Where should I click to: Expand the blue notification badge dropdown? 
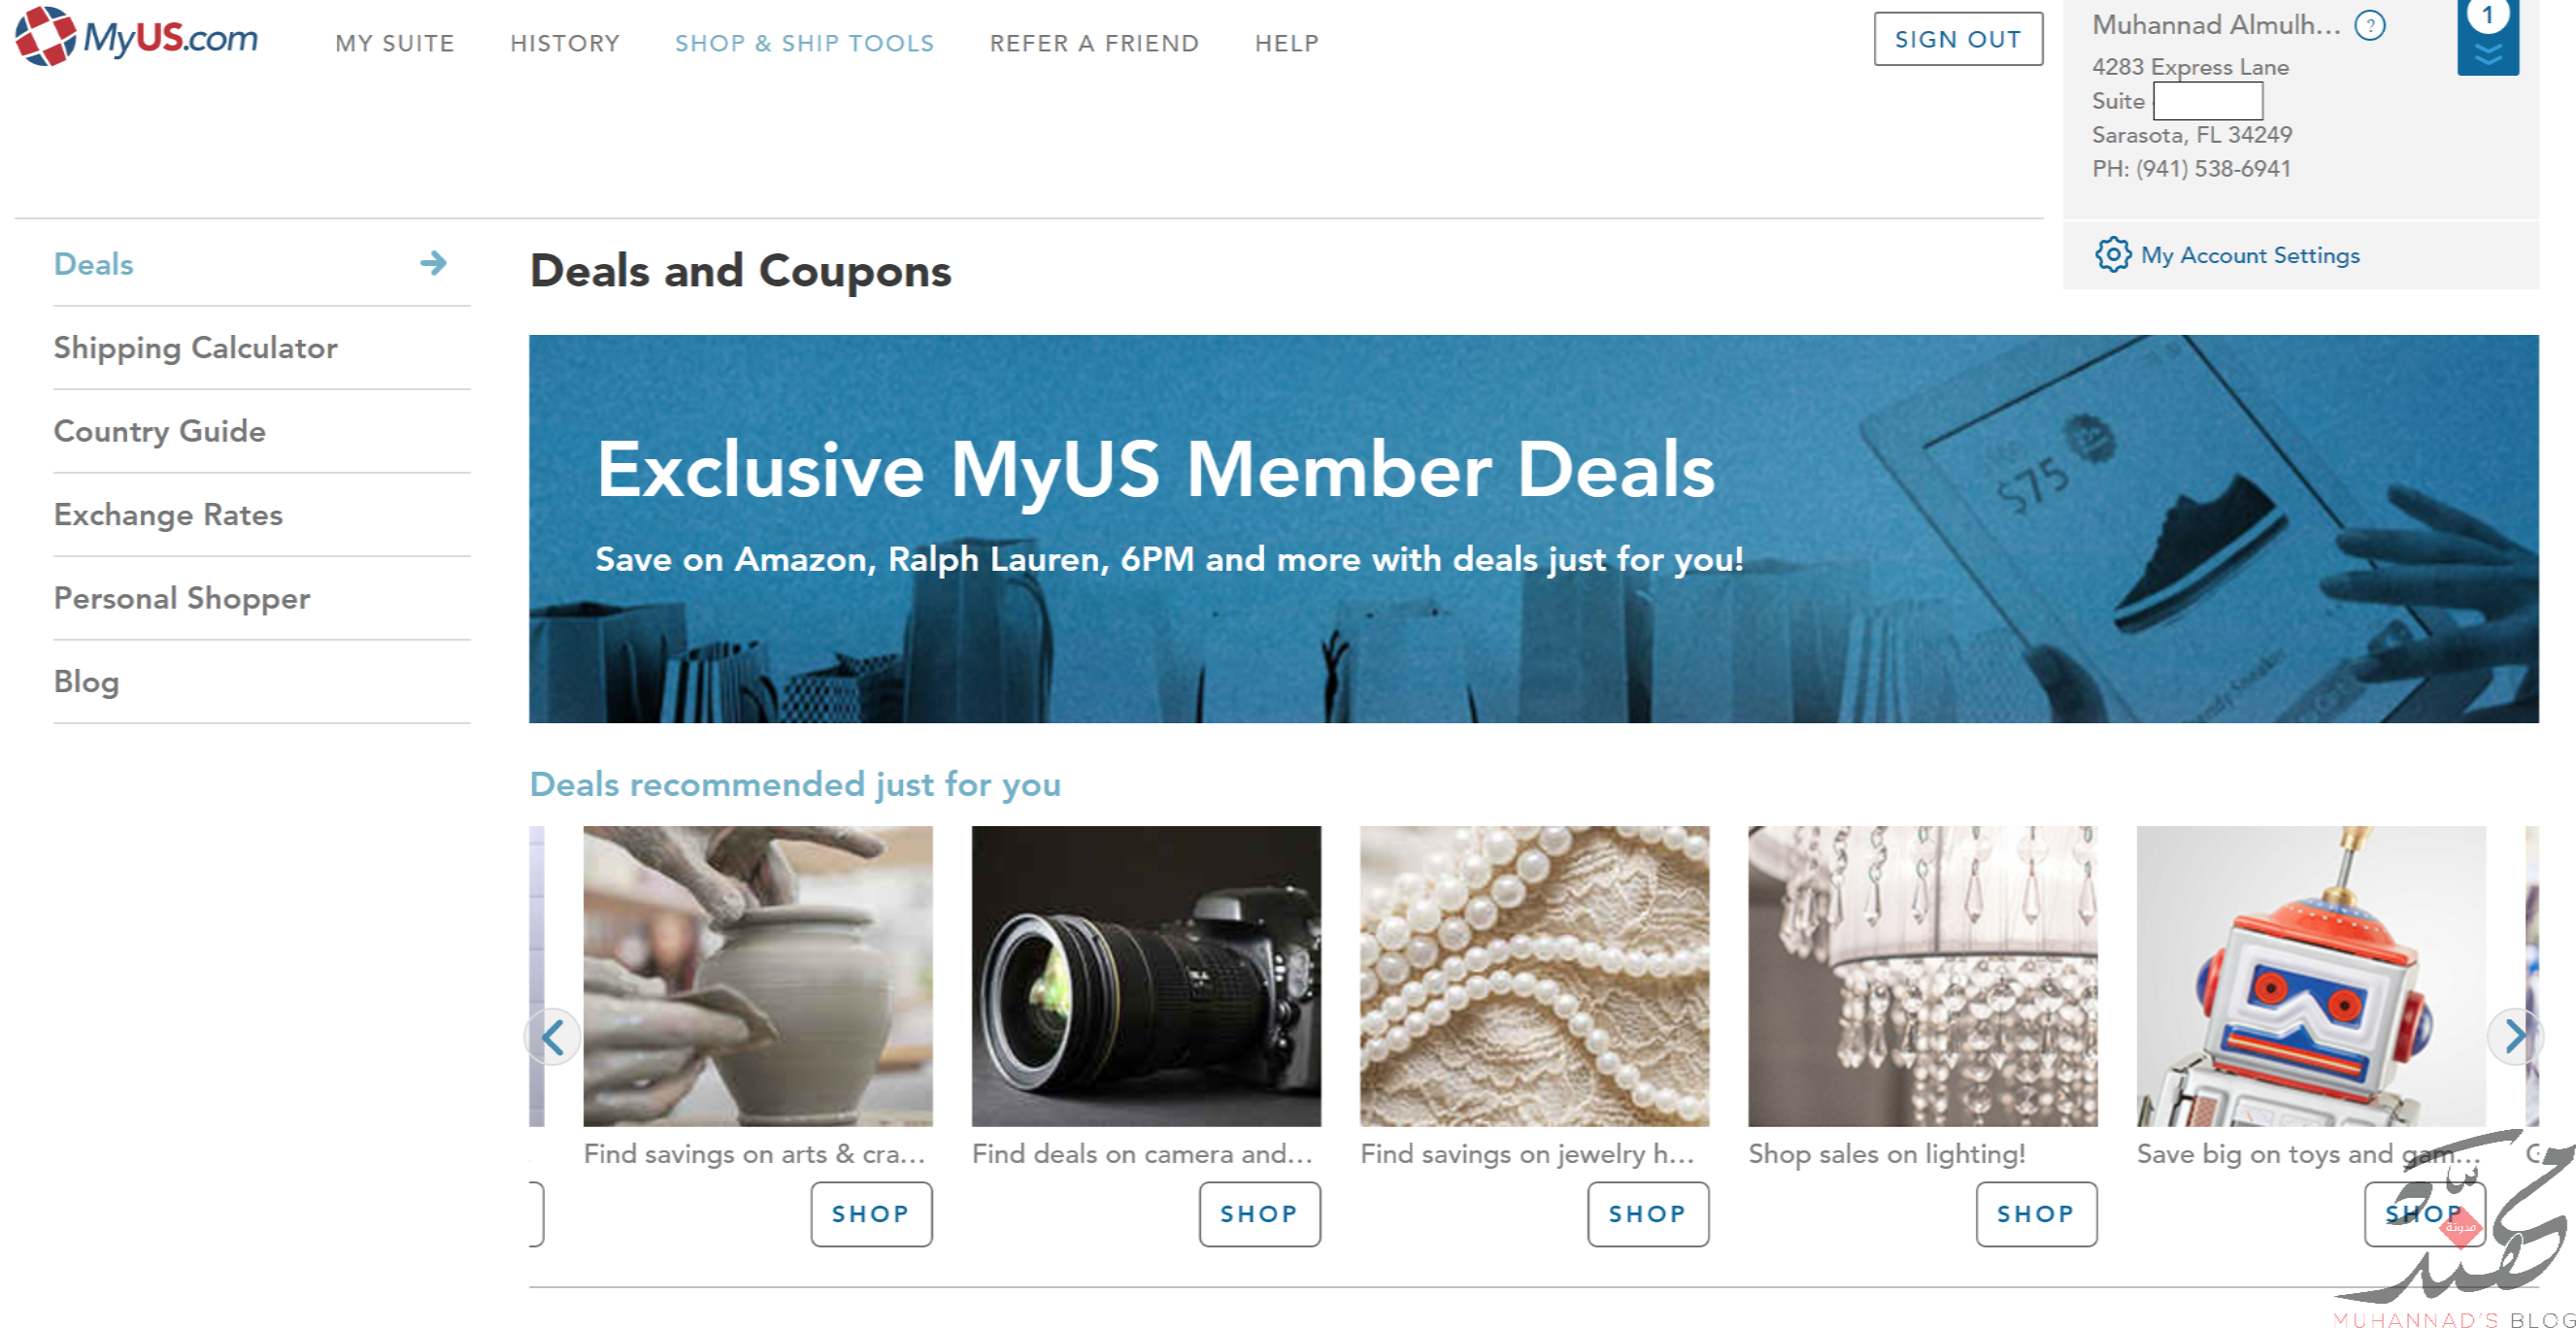[2487, 36]
